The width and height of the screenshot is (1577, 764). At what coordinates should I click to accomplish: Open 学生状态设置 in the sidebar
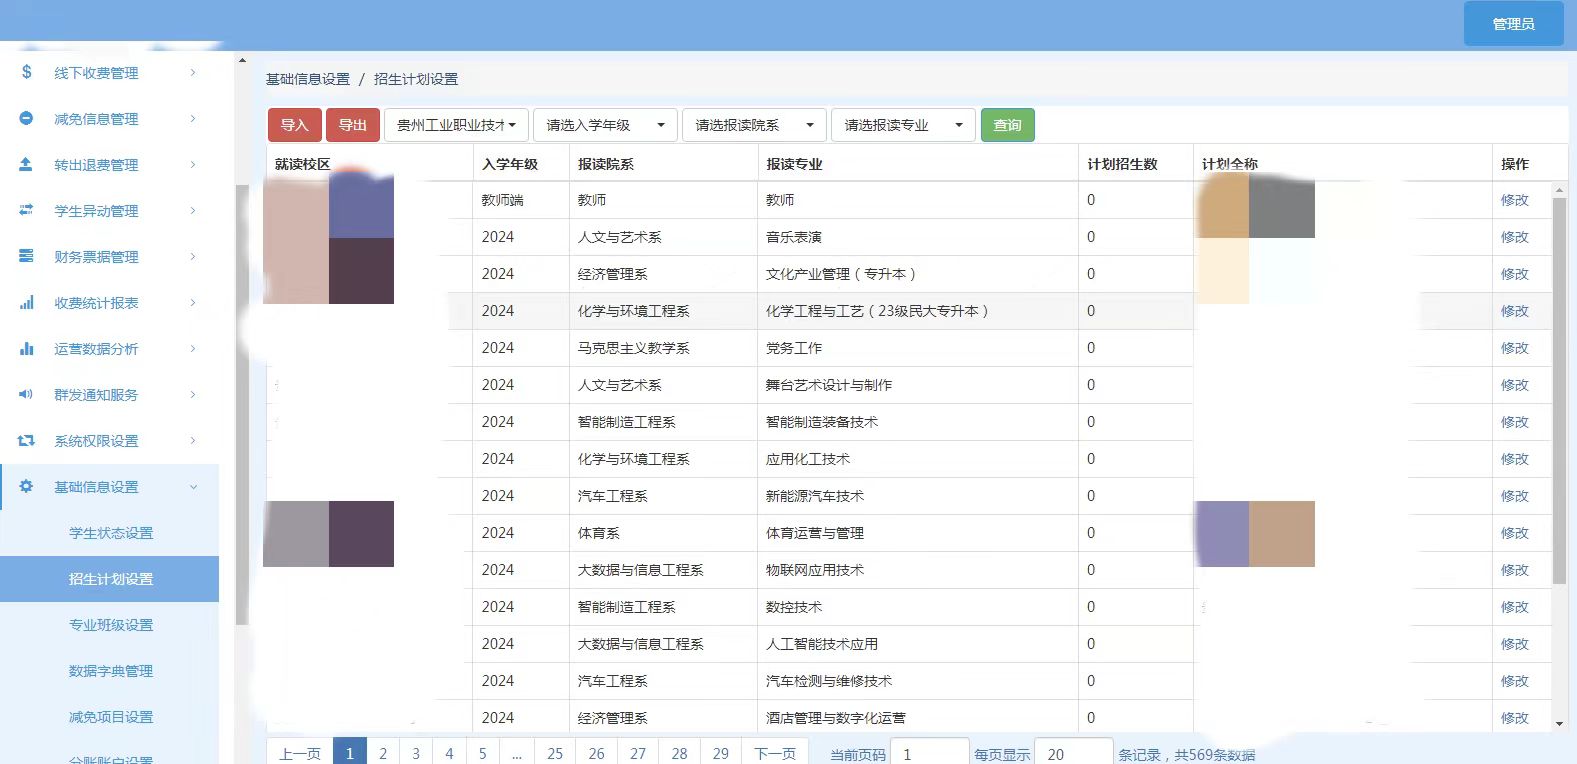111,533
